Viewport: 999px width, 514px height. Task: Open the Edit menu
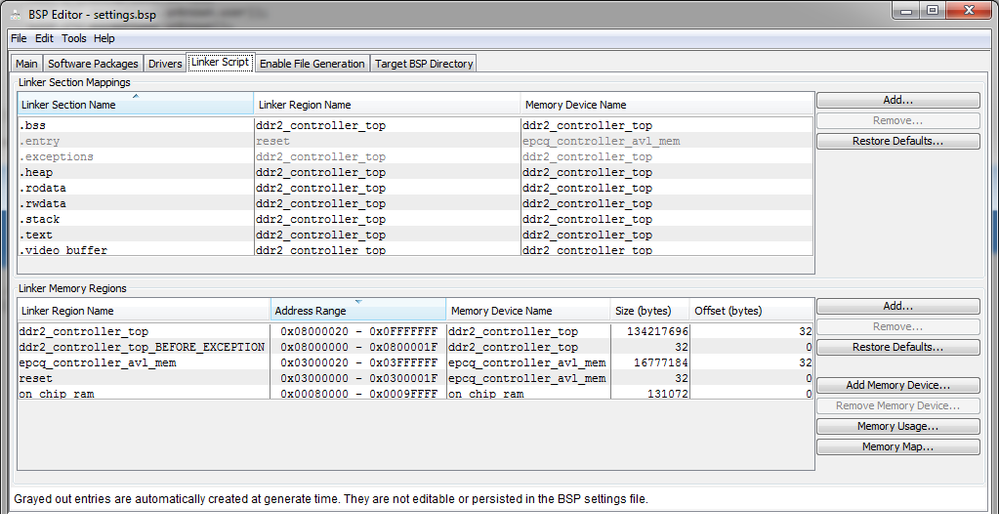(x=44, y=38)
